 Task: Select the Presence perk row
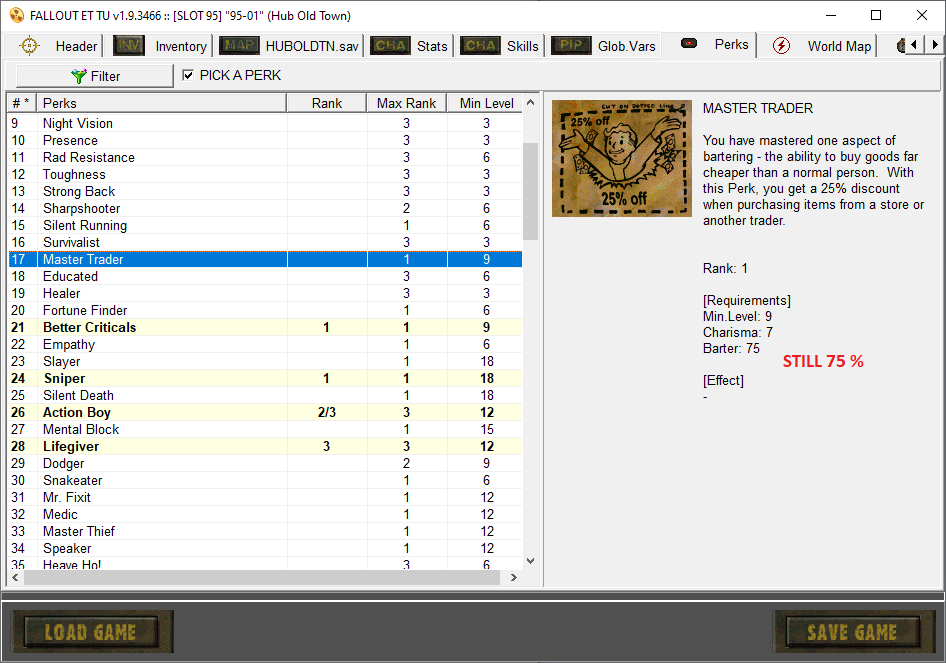(265, 140)
